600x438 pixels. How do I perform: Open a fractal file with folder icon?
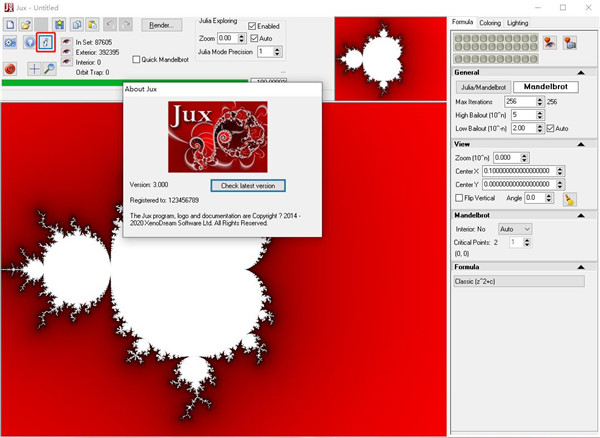click(26, 25)
